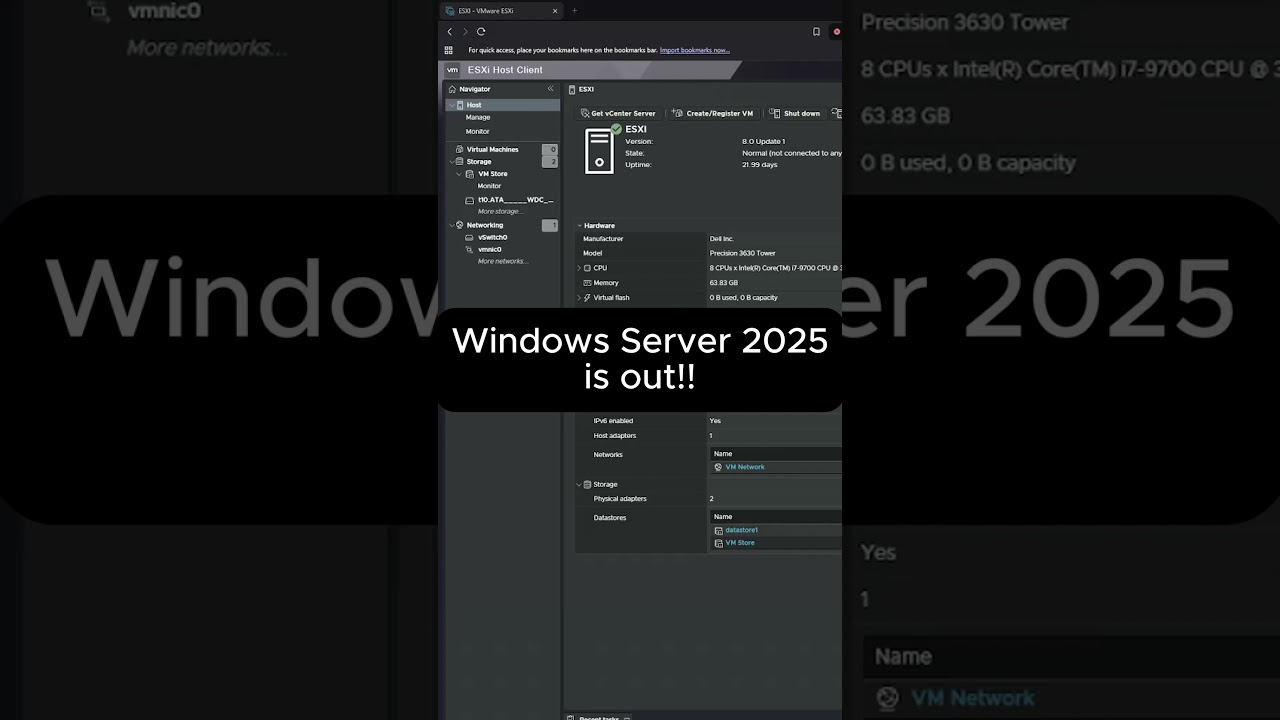
Task: Expand the CPU row details
Action: pyautogui.click(x=579, y=268)
